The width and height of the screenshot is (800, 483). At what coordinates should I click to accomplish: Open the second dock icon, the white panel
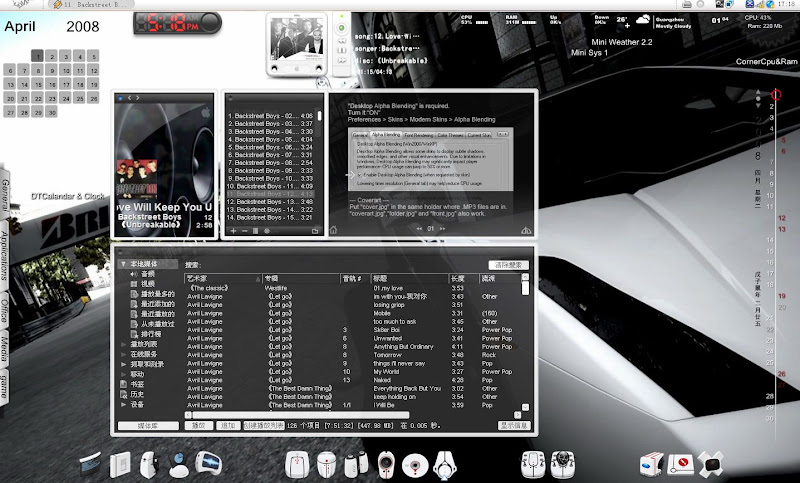[x=120, y=464]
